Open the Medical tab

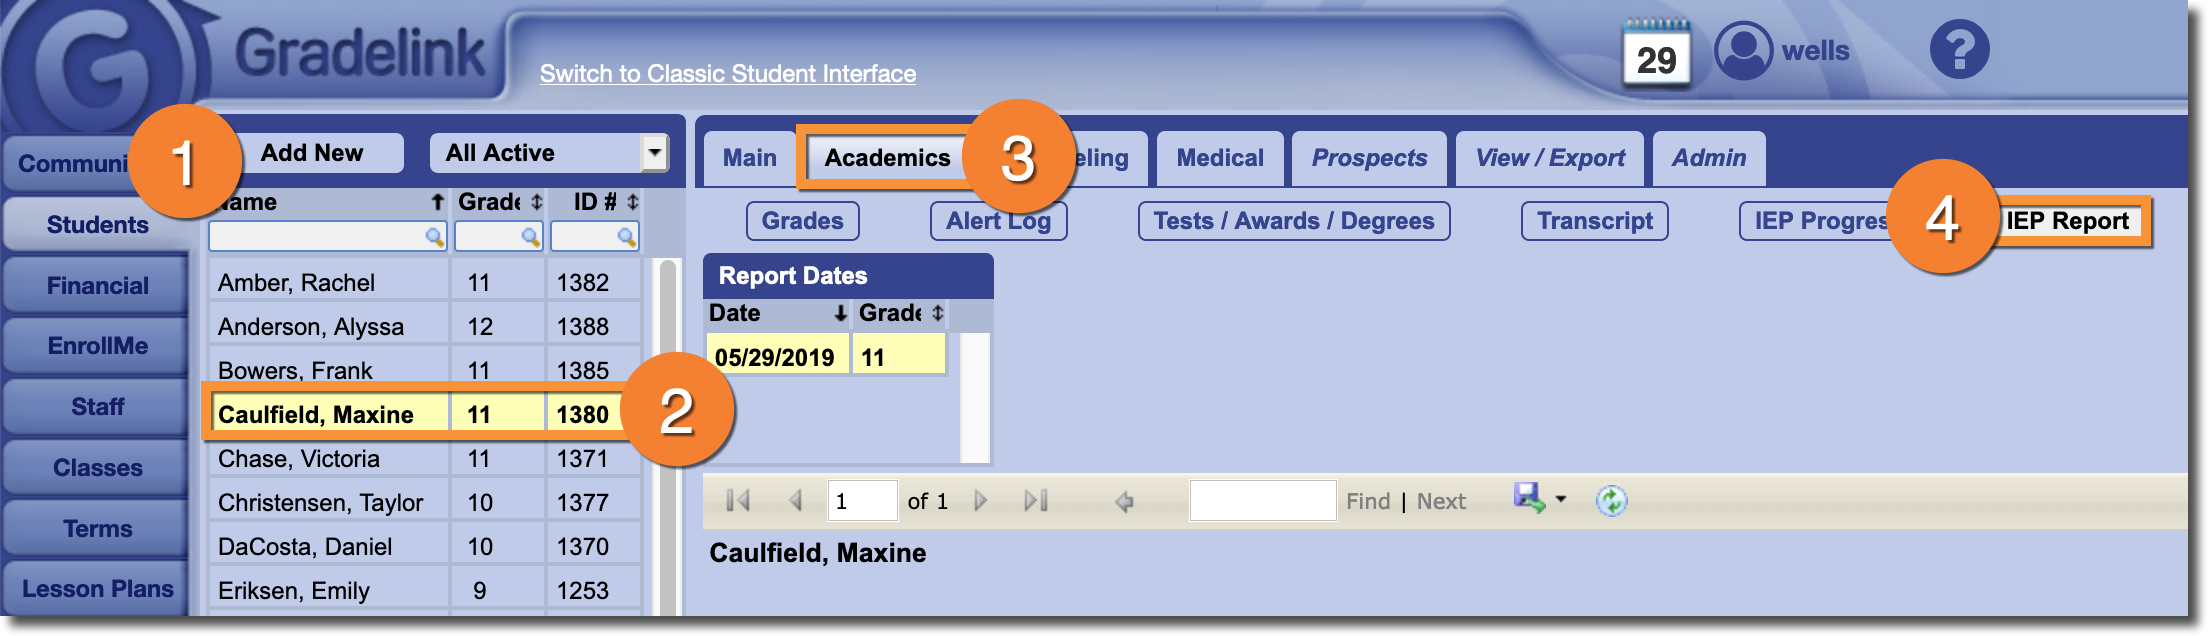click(1220, 158)
